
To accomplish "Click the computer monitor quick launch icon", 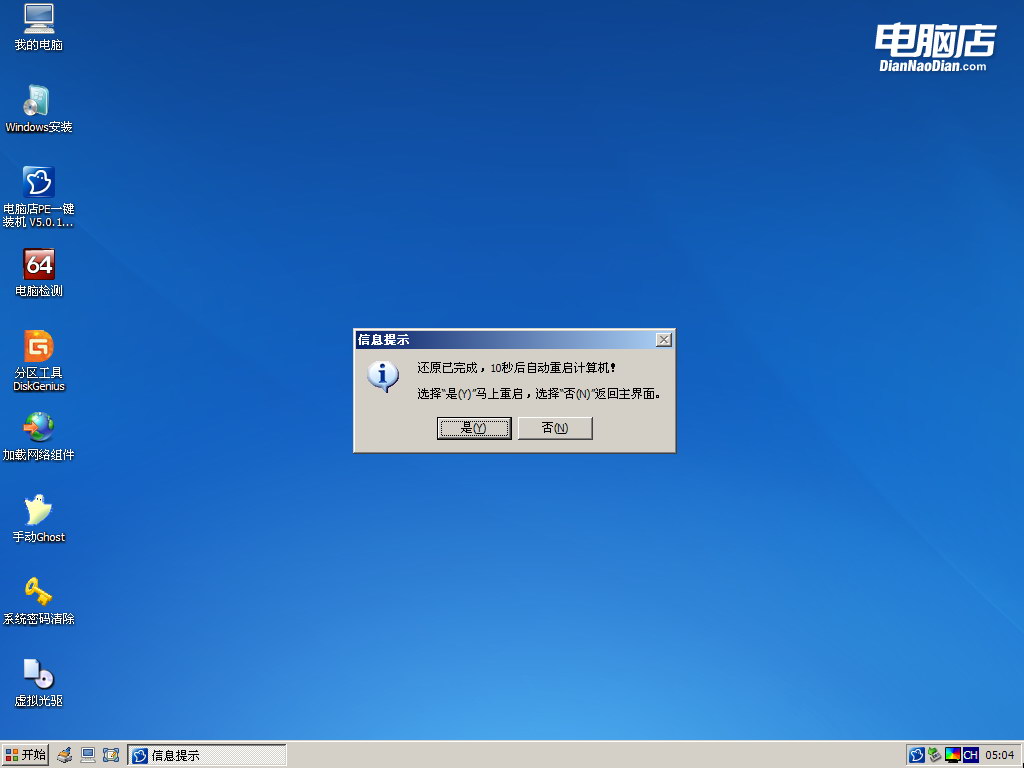I will tap(88, 755).
